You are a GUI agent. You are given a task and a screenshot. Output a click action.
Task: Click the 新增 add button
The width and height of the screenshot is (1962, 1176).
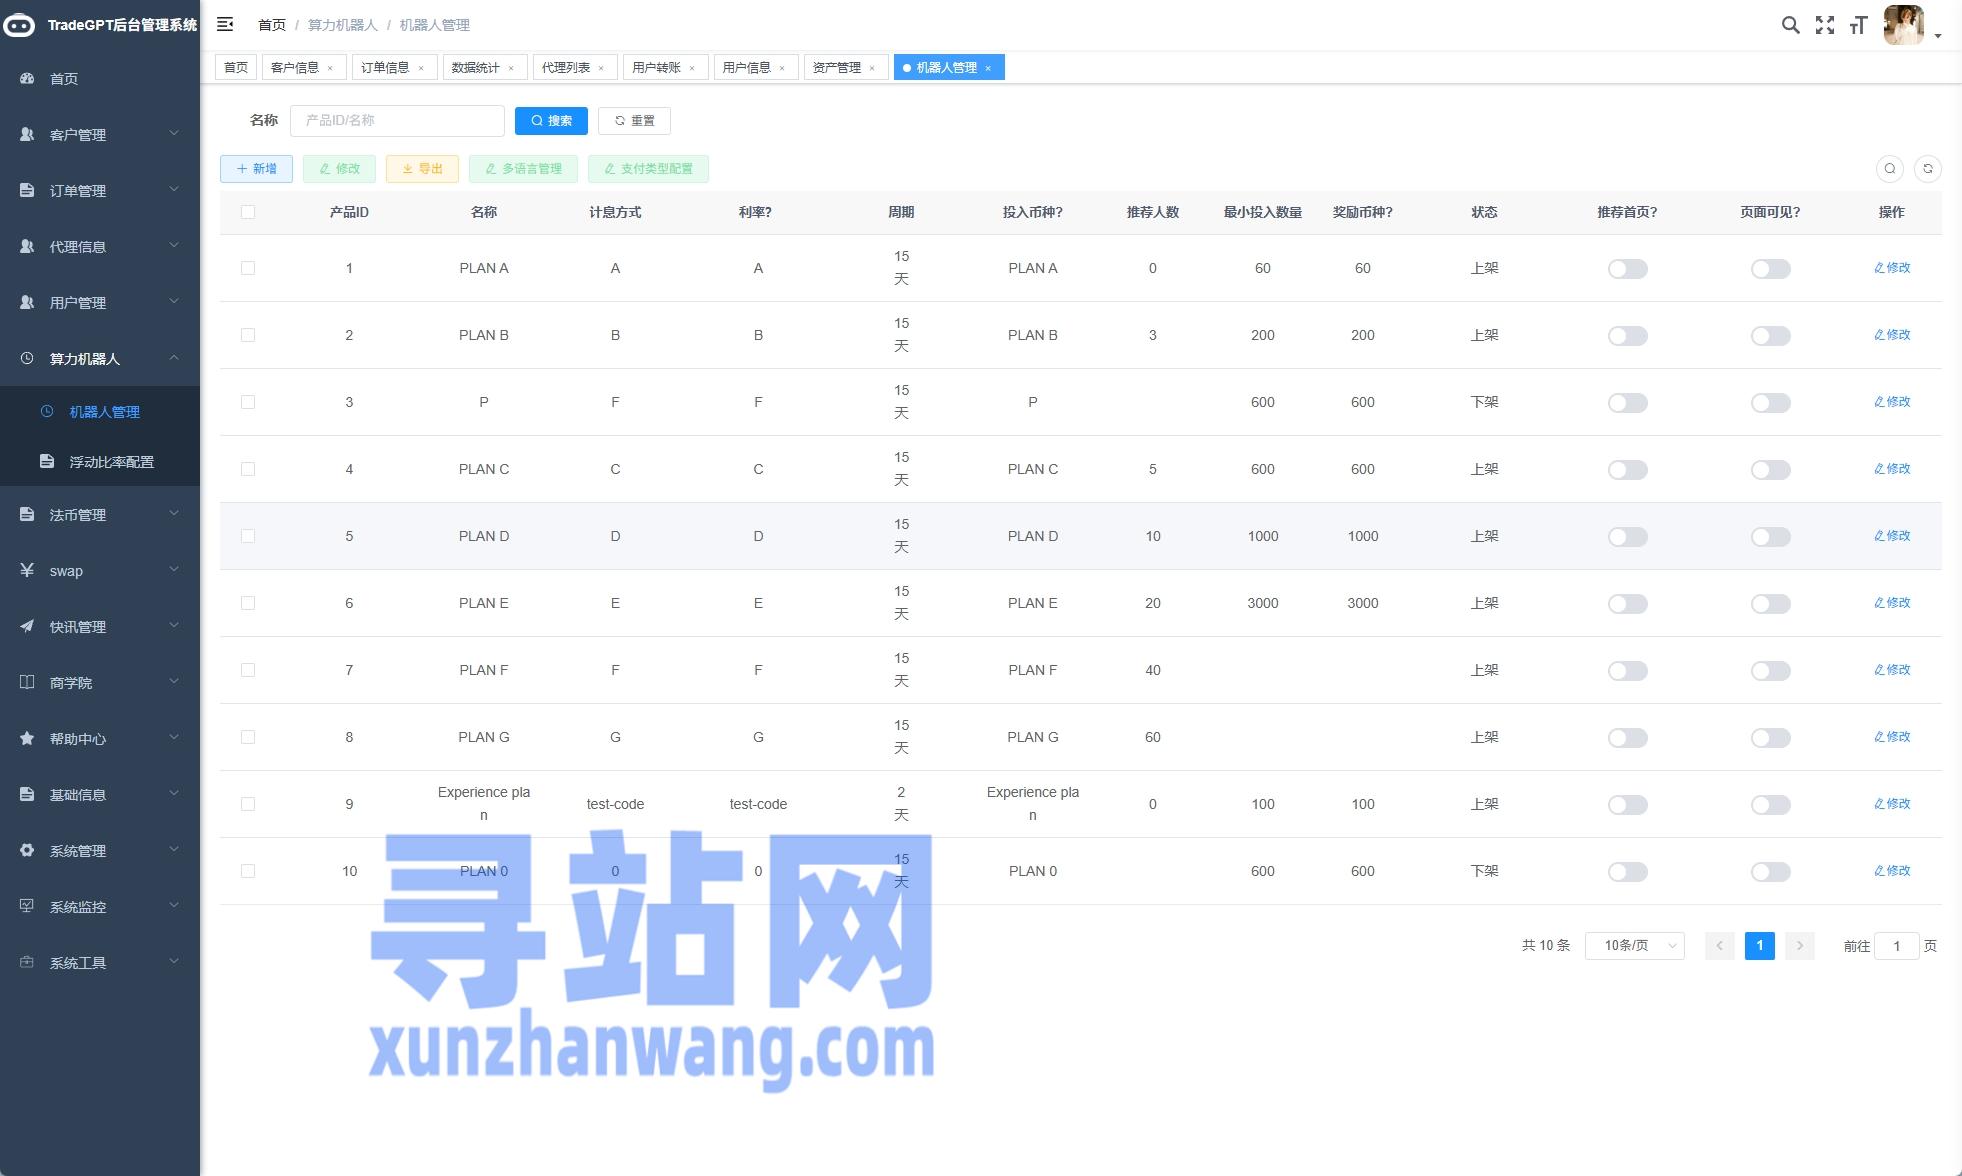pyautogui.click(x=256, y=169)
